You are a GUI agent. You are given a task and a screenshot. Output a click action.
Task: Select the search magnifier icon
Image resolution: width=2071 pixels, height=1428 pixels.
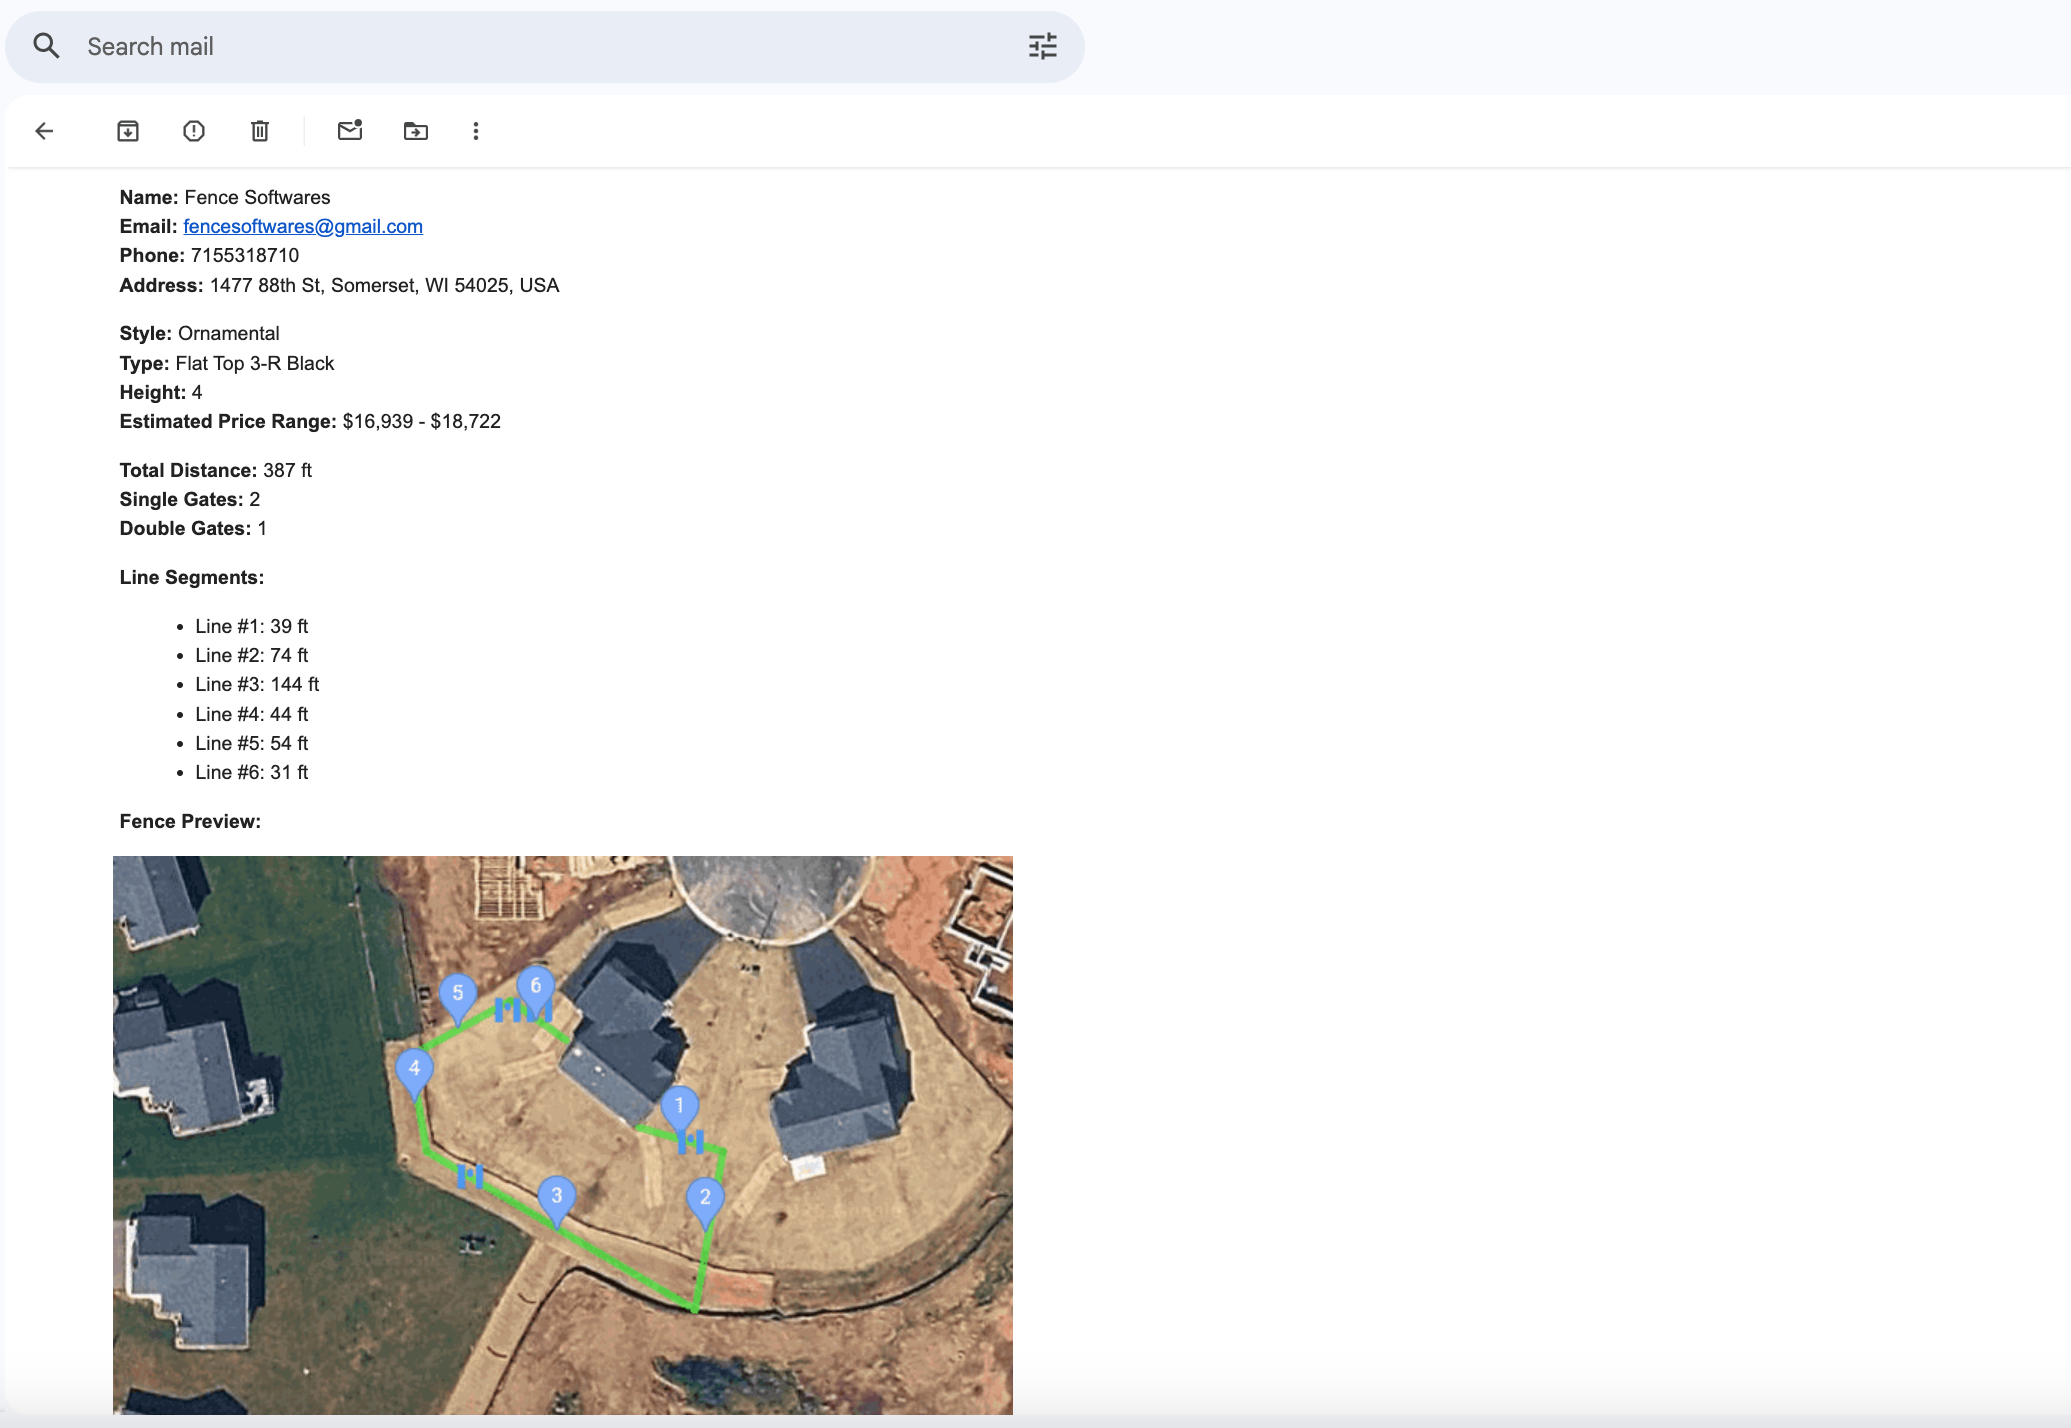[47, 46]
